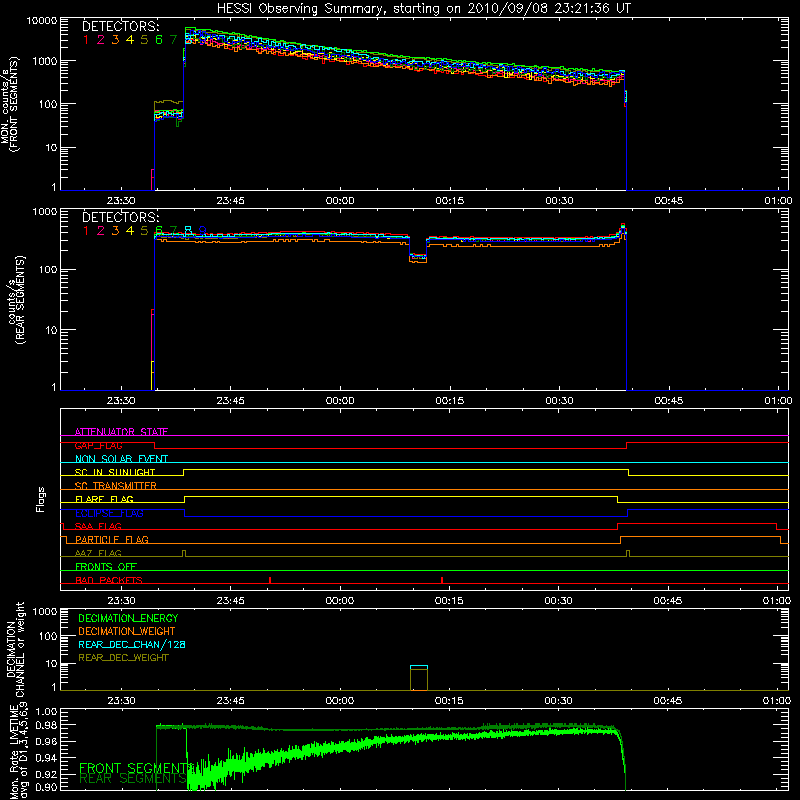The image size is (800, 800).
Task: Select the SAA_FLAG label
Action: tap(98, 526)
